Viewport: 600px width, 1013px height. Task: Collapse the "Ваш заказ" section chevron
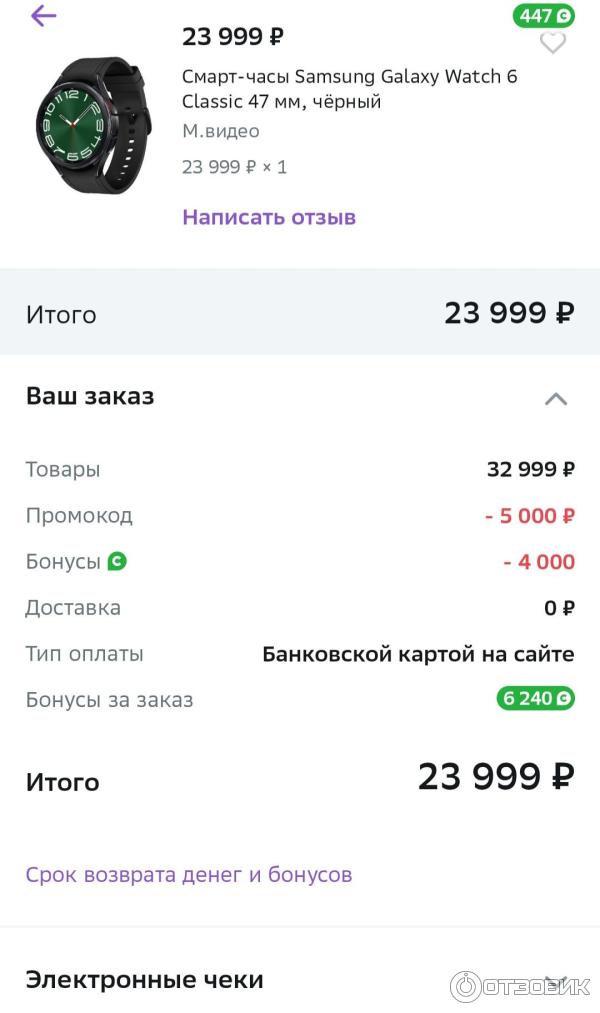tap(555, 398)
